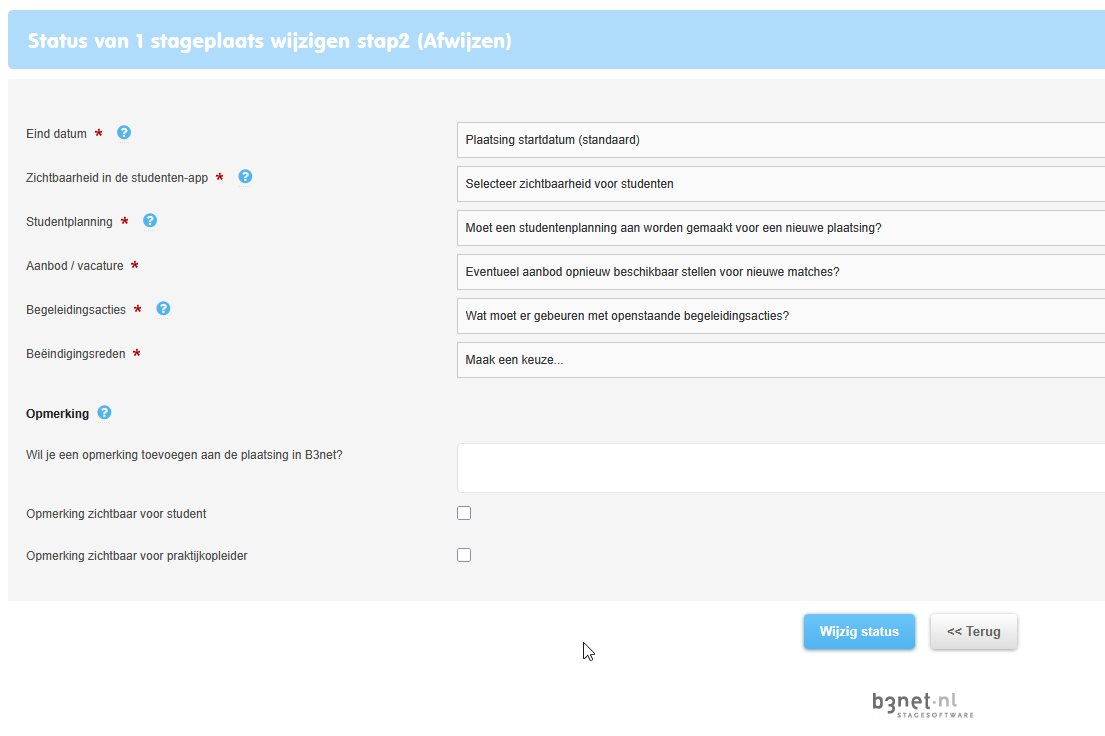Open the Opmerking help icon
The width and height of the screenshot is (1105, 736).
[x=104, y=412]
